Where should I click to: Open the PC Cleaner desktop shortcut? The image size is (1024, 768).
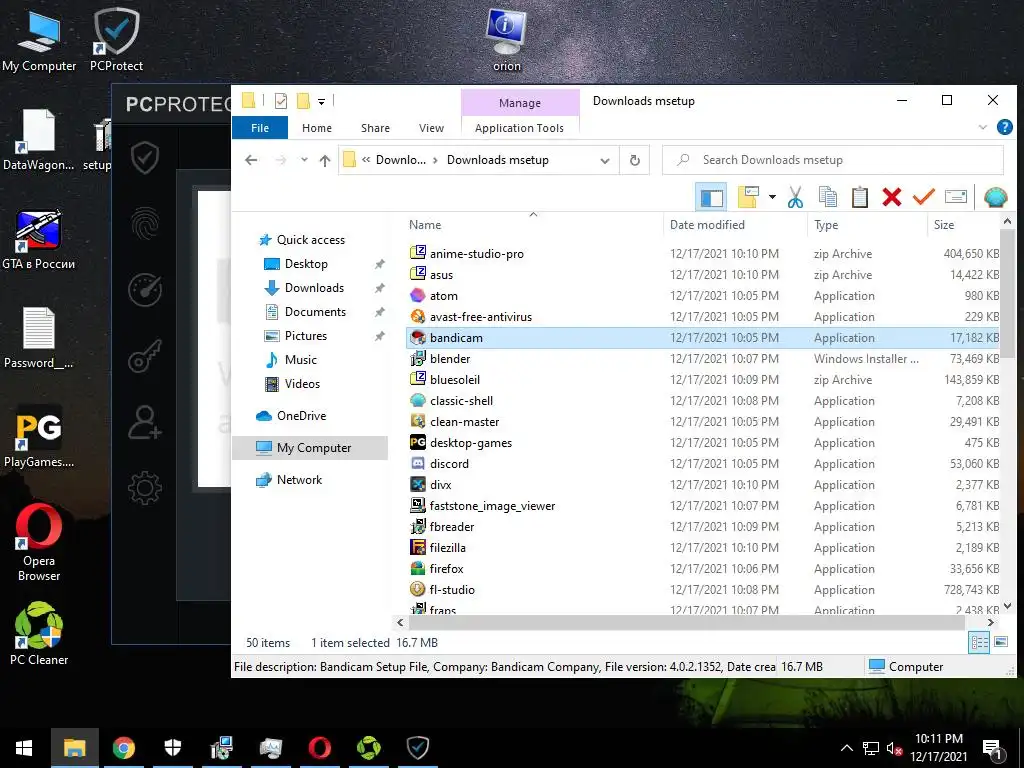[39, 633]
